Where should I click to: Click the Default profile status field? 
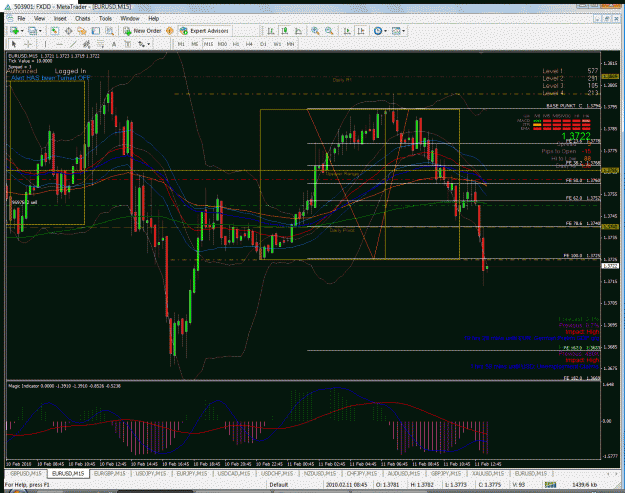279,485
